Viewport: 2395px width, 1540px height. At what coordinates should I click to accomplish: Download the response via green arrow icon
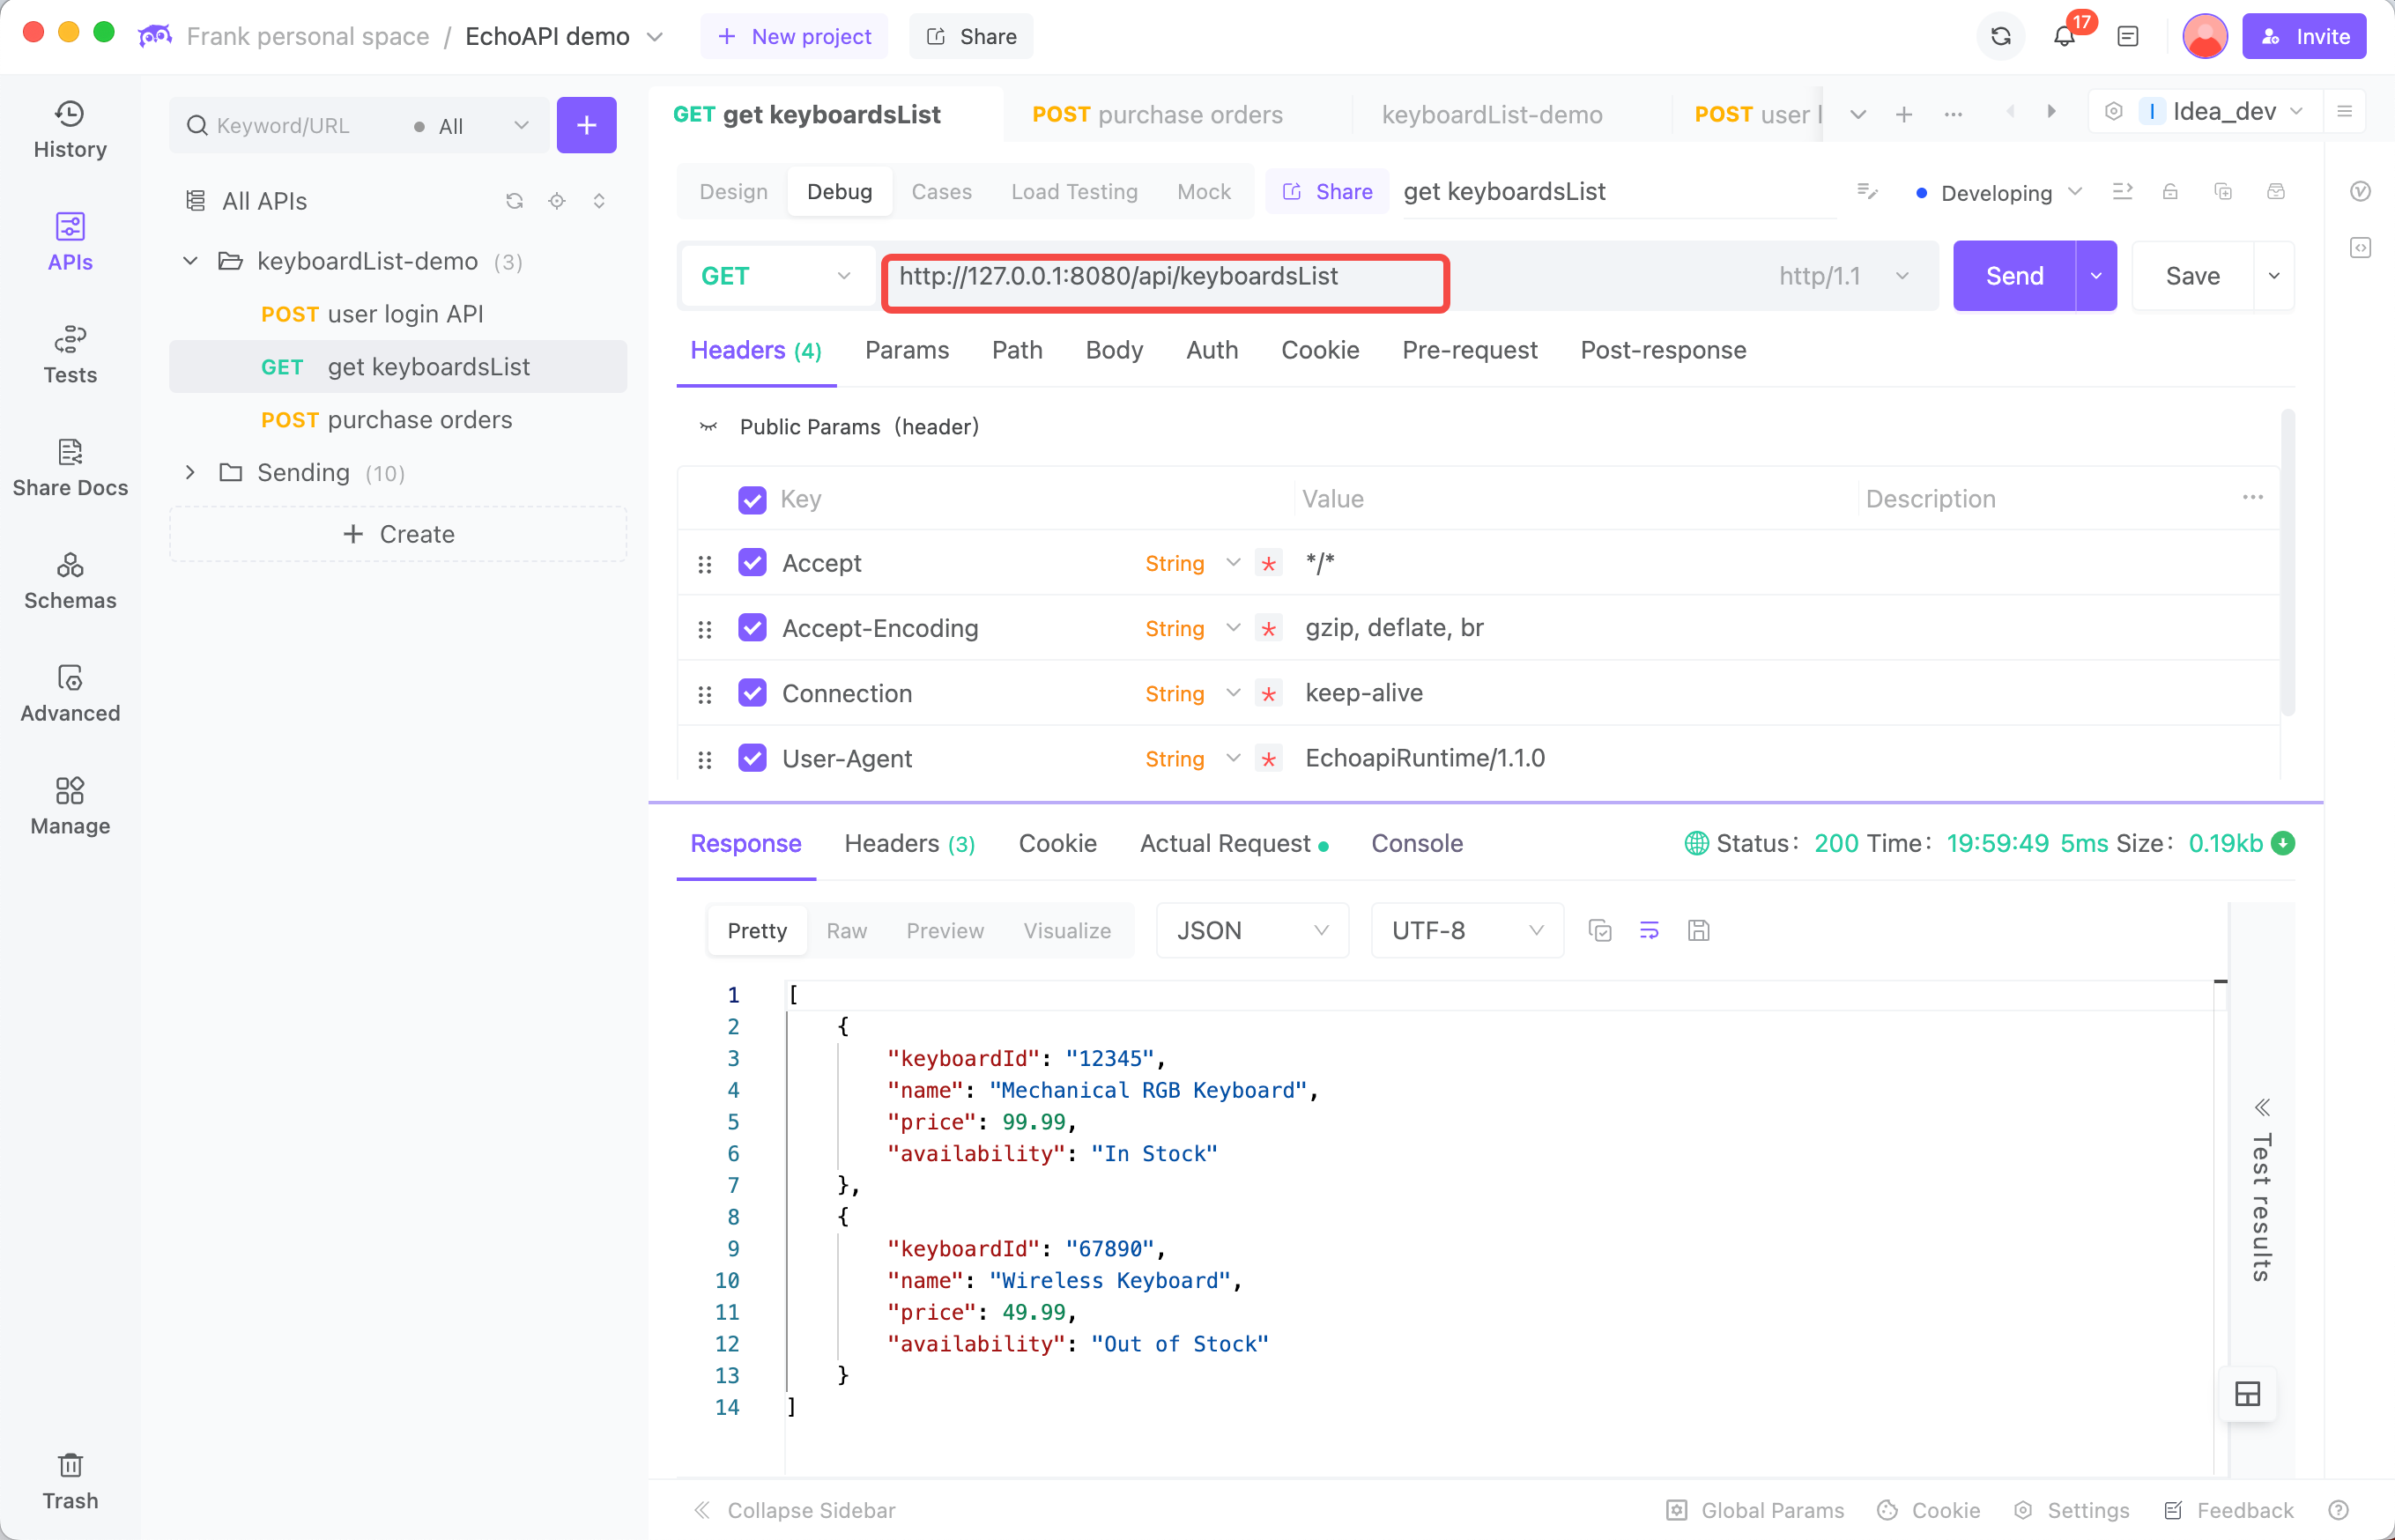click(x=2283, y=844)
